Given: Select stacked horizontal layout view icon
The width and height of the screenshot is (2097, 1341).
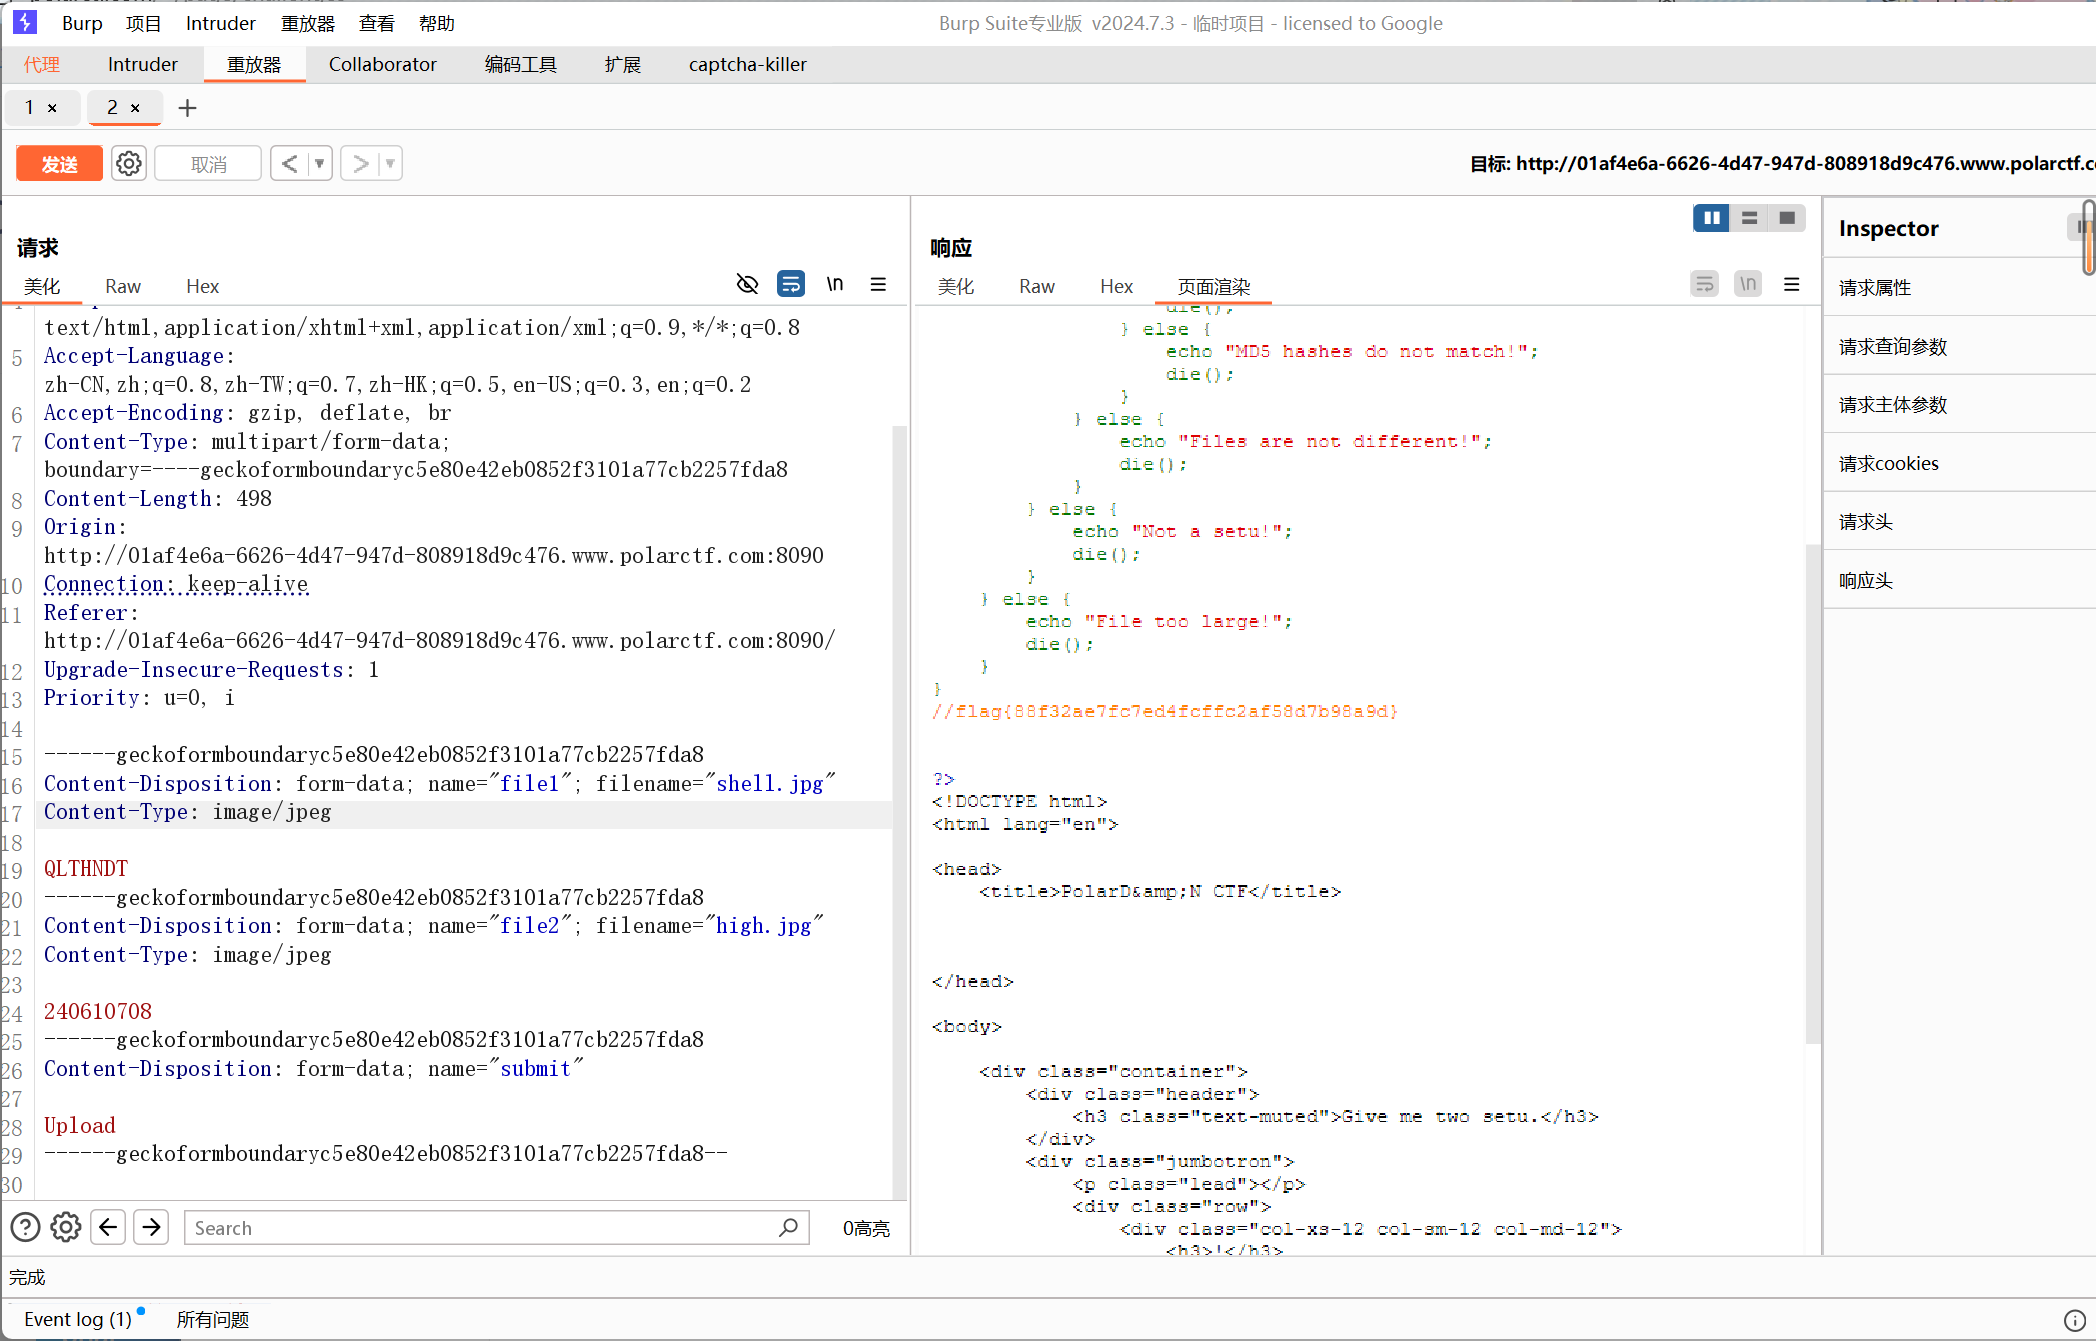Looking at the screenshot, I should coord(1749,217).
